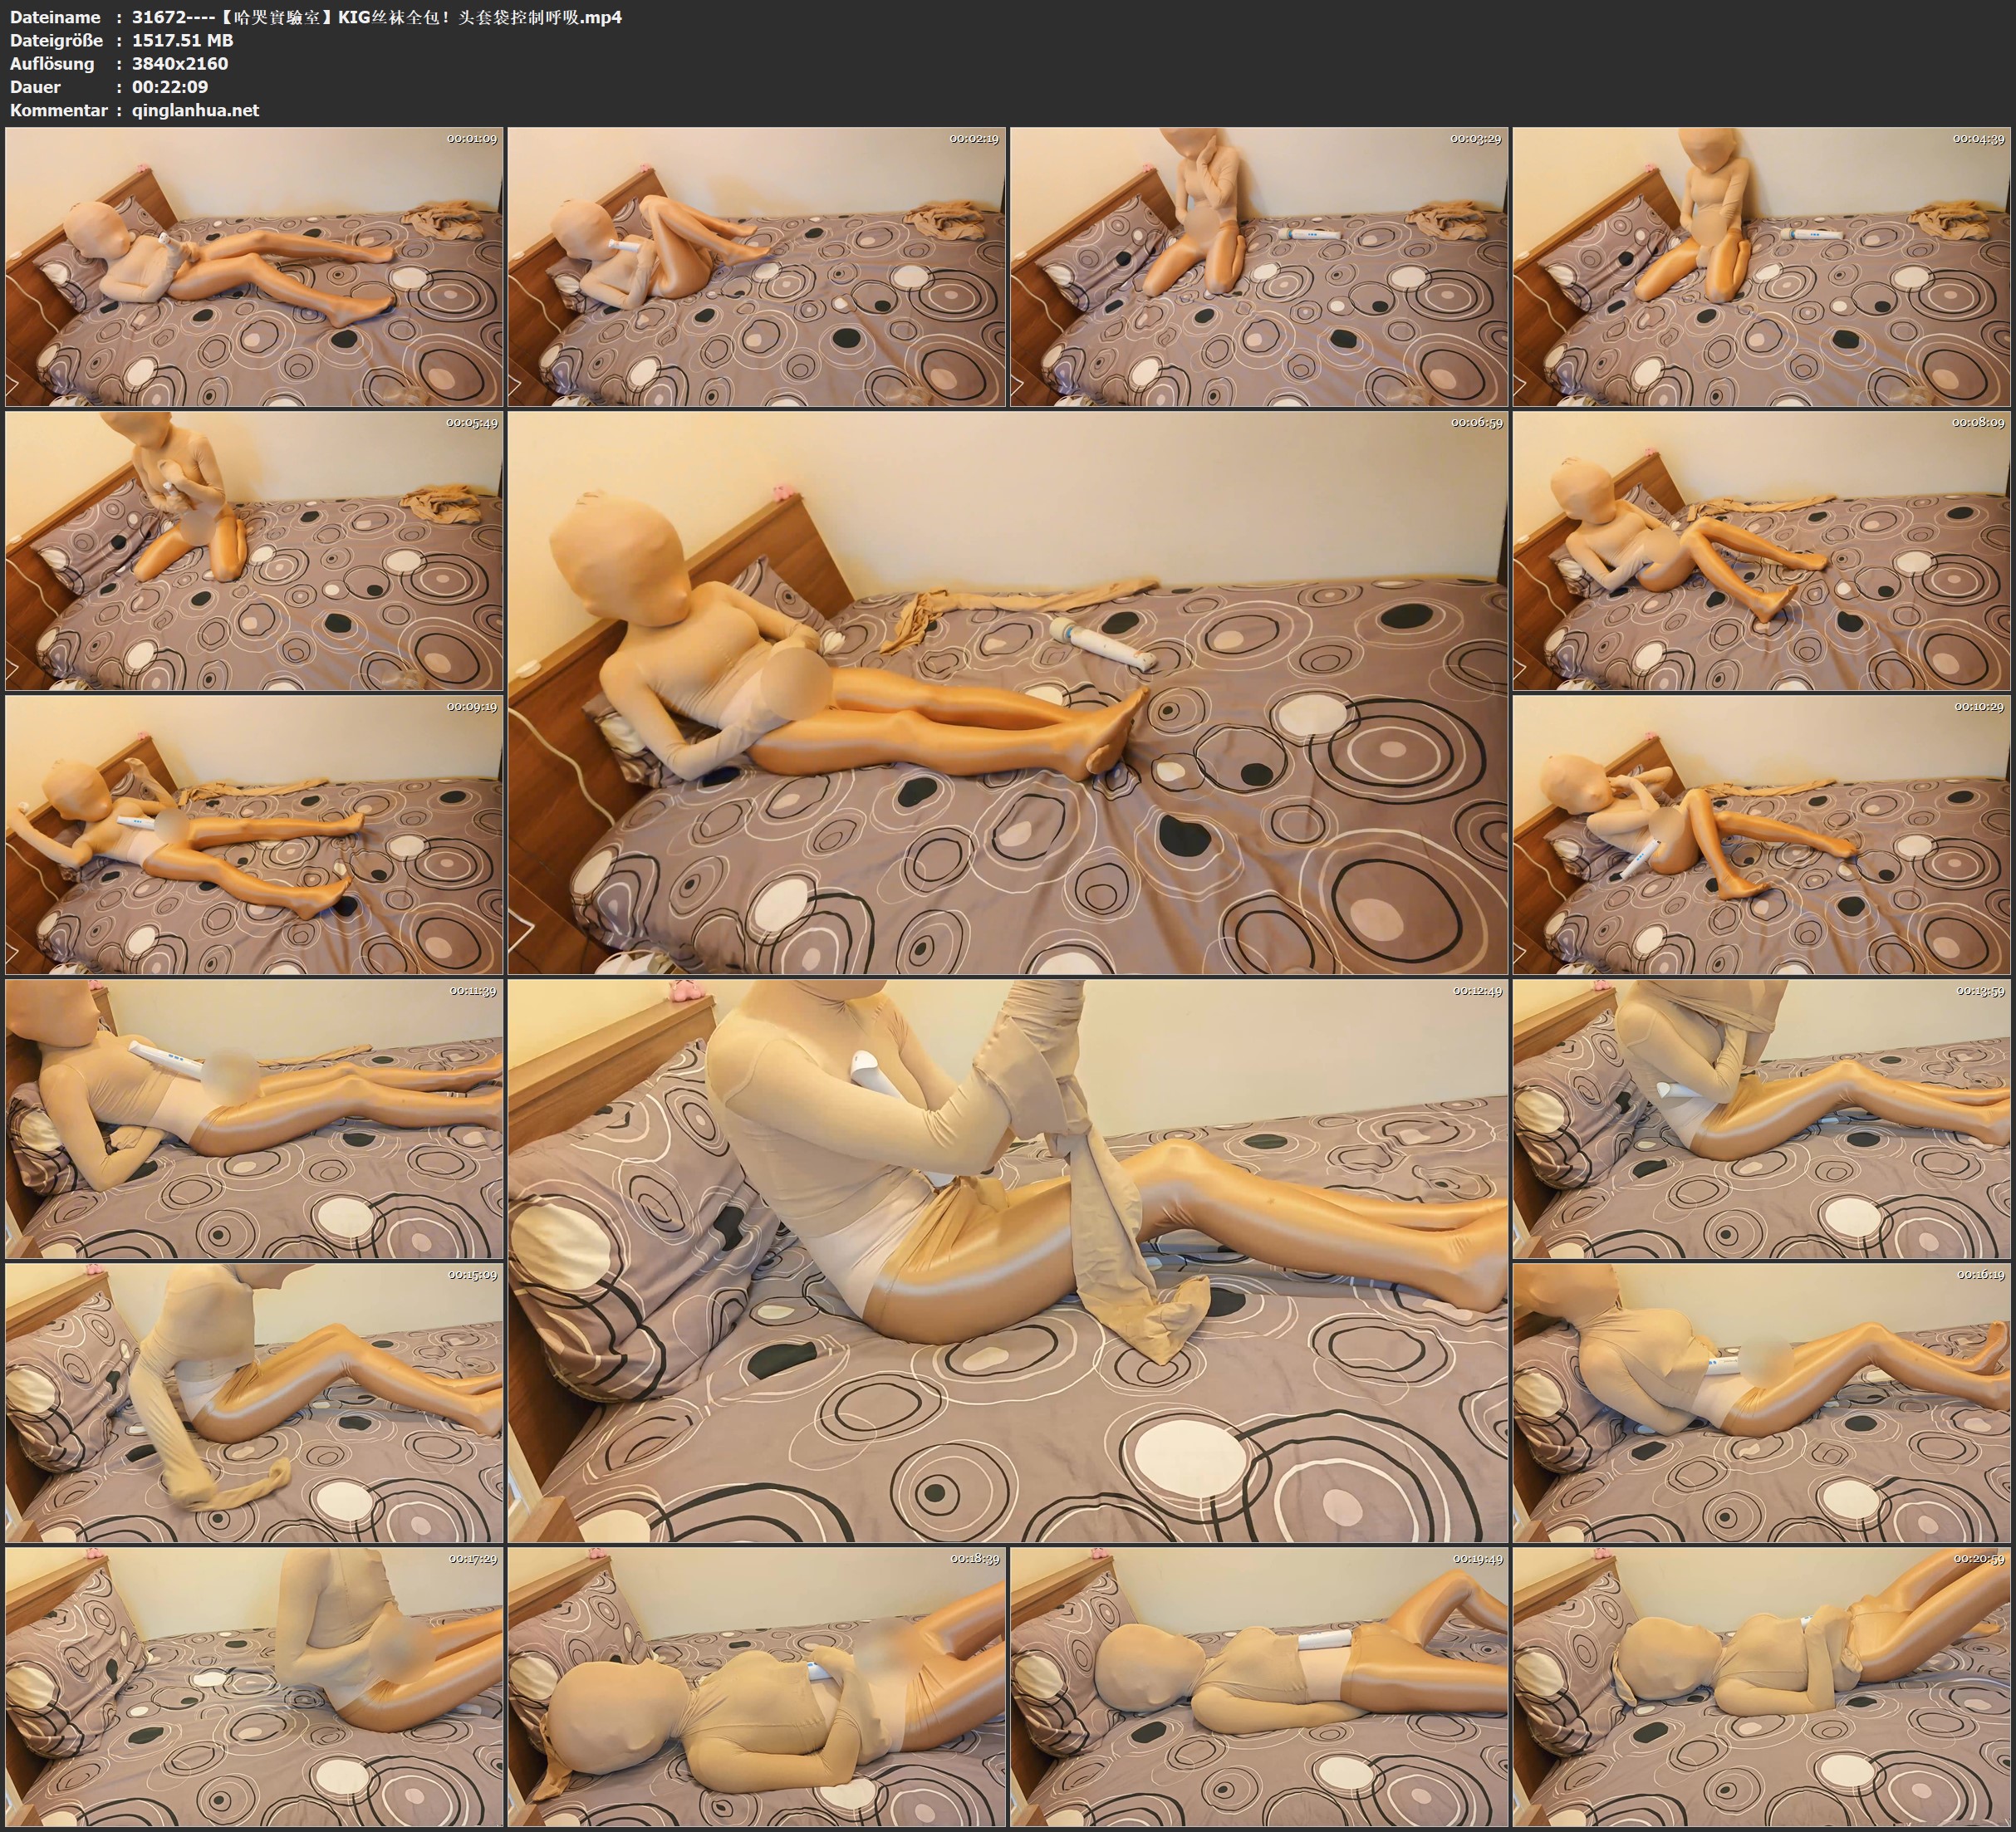Open the frame marked 00:03:29

[x=1258, y=266]
